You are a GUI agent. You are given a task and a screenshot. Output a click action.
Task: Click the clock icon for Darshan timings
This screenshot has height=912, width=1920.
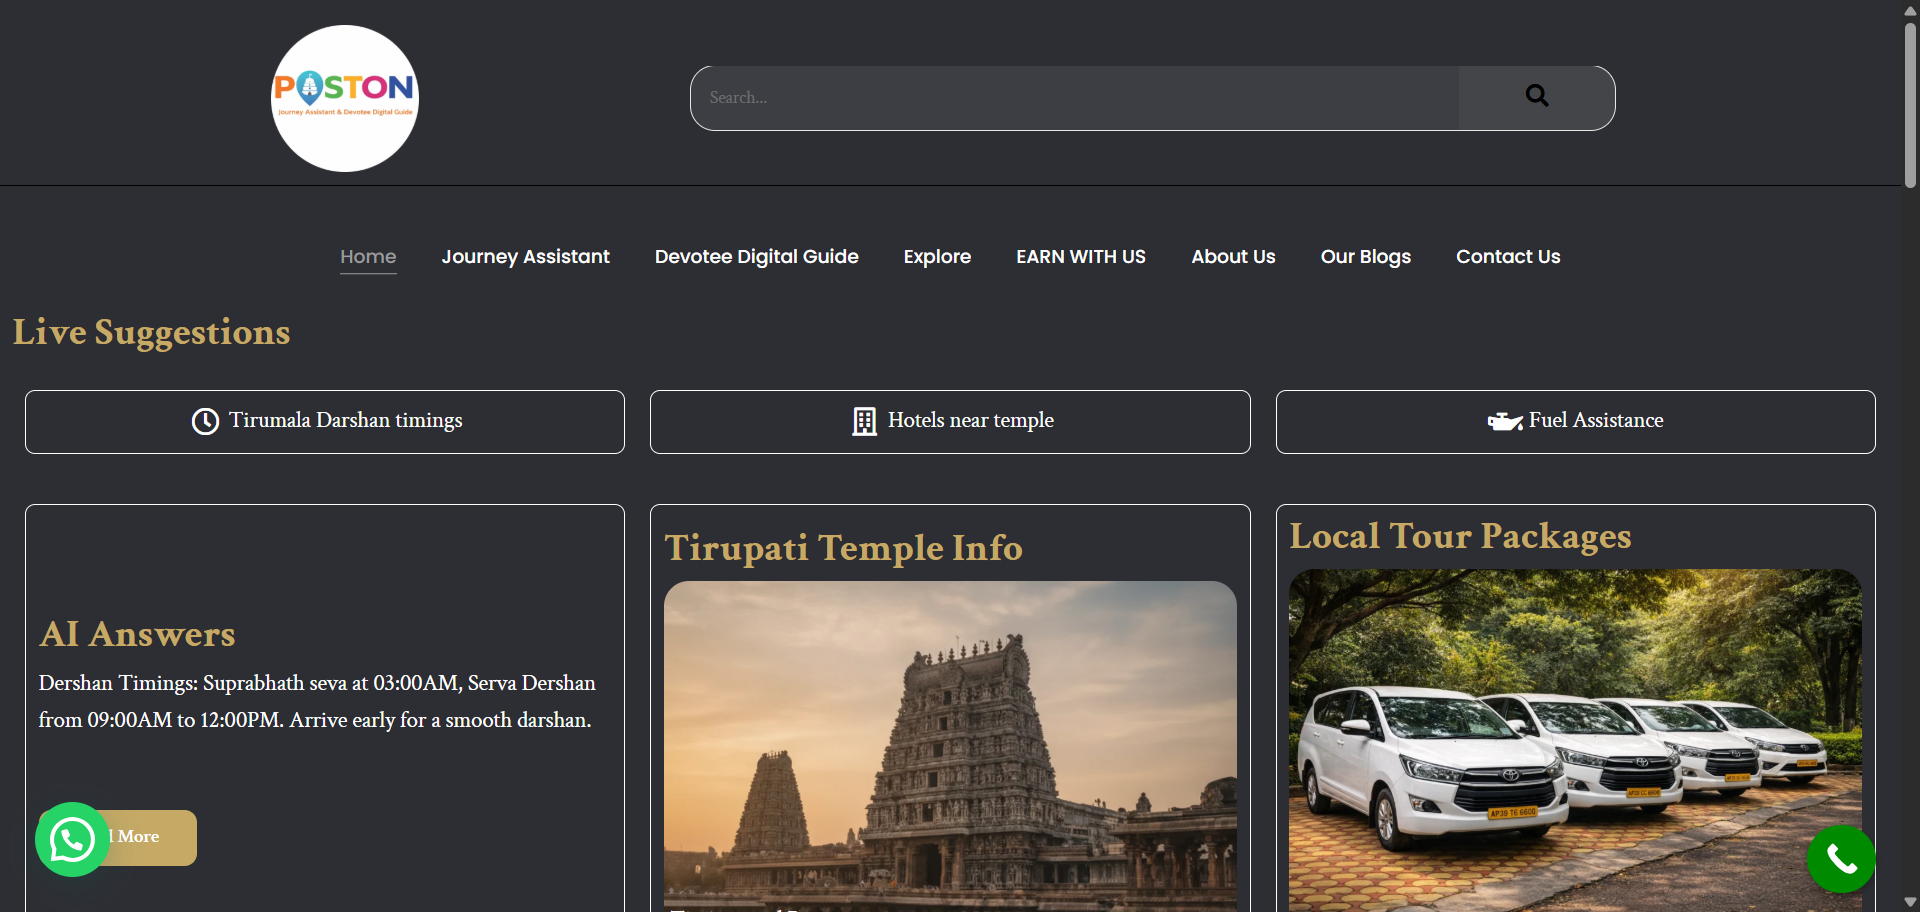(205, 421)
